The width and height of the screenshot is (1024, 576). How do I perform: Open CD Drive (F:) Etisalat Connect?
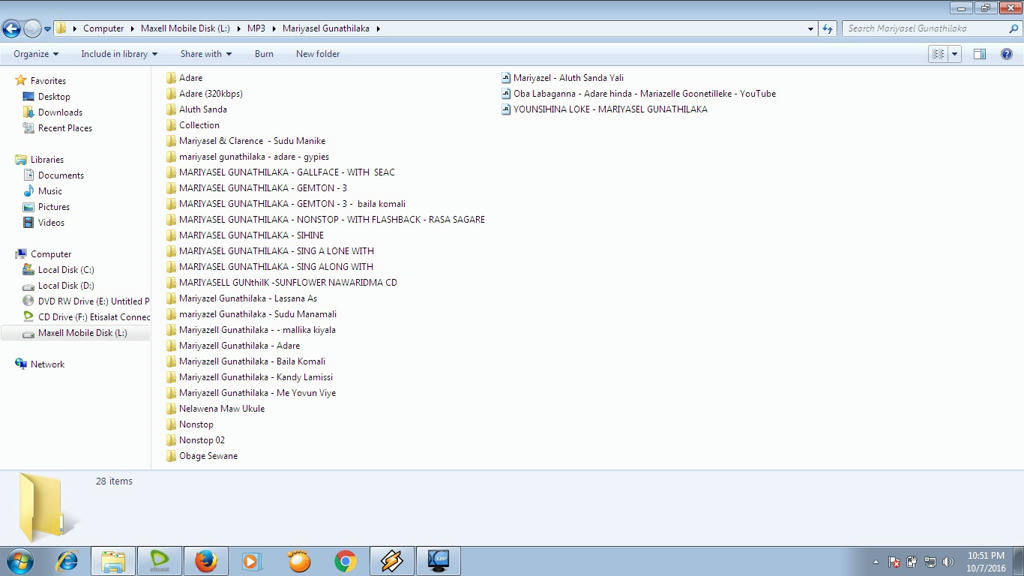(93, 317)
